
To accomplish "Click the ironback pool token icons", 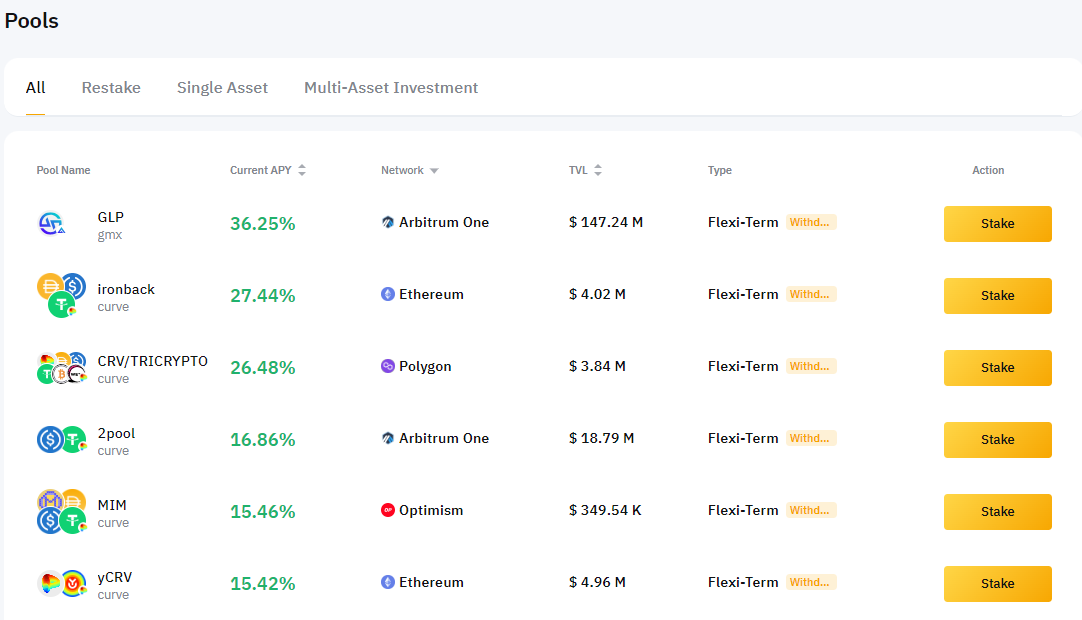I will (x=61, y=296).
